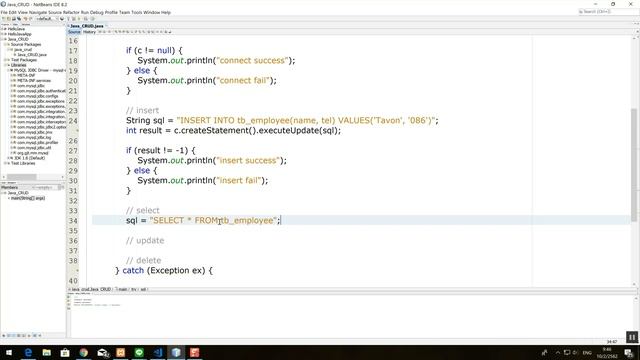Click pause button at bottom right

click(x=632, y=337)
